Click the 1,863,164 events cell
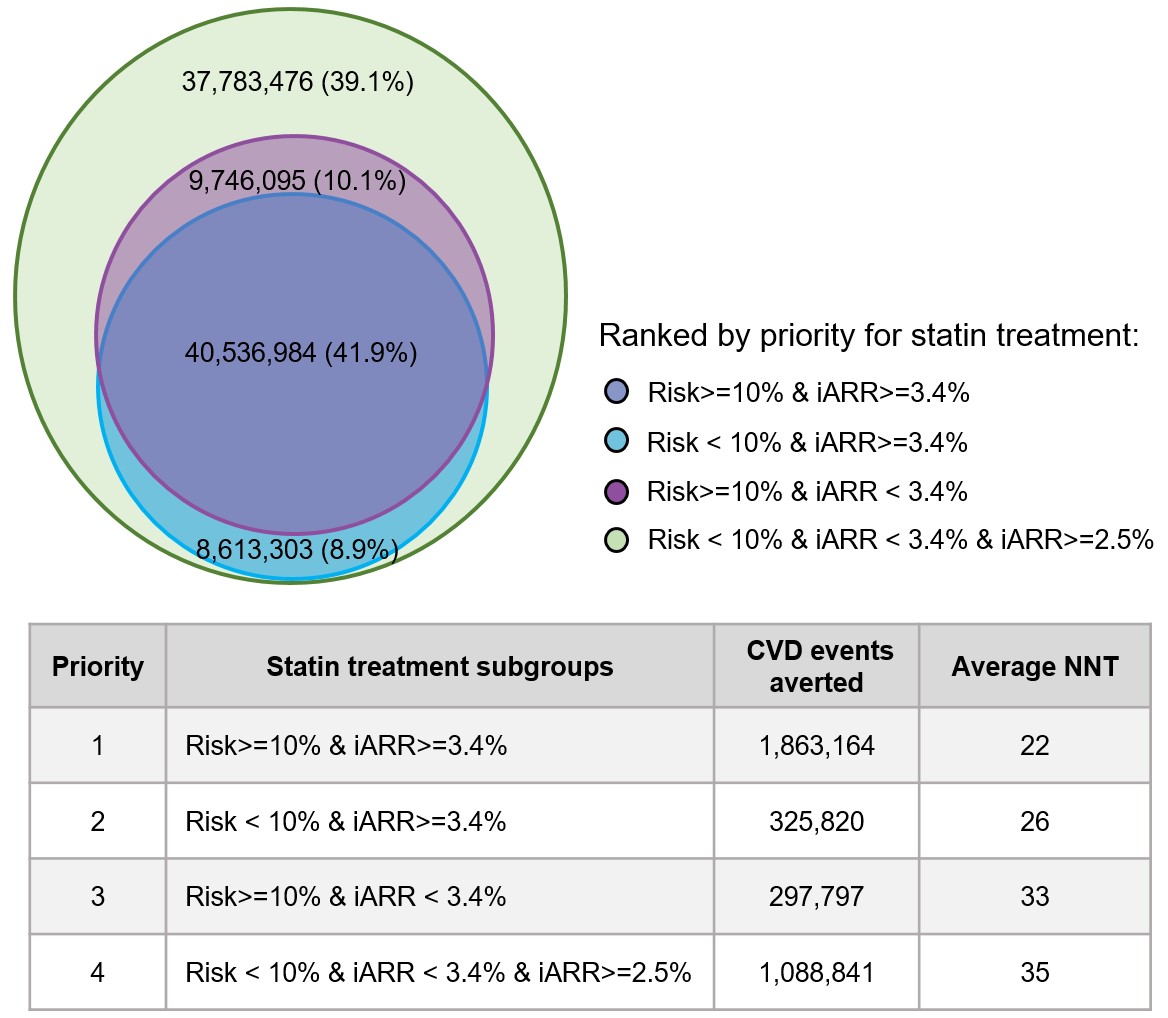Screen dimensions: 1168x1018 click(x=819, y=745)
